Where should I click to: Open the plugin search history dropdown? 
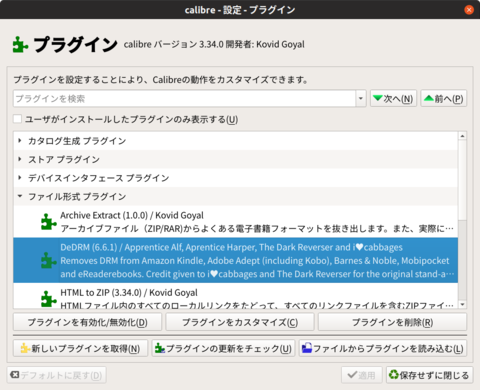point(361,98)
